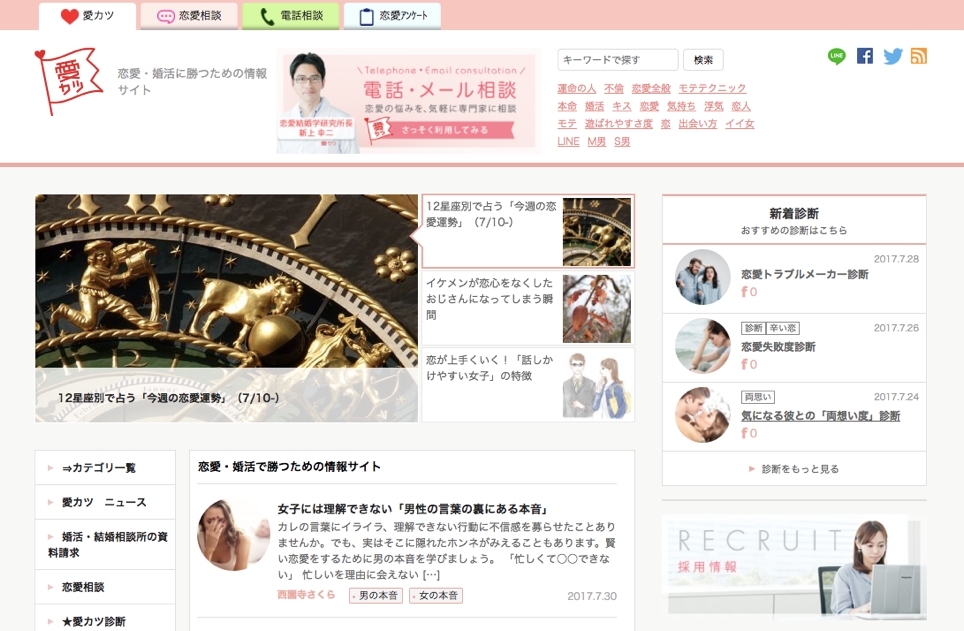Follow the 浮気 tag link
This screenshot has height=631, width=964.
tap(714, 106)
